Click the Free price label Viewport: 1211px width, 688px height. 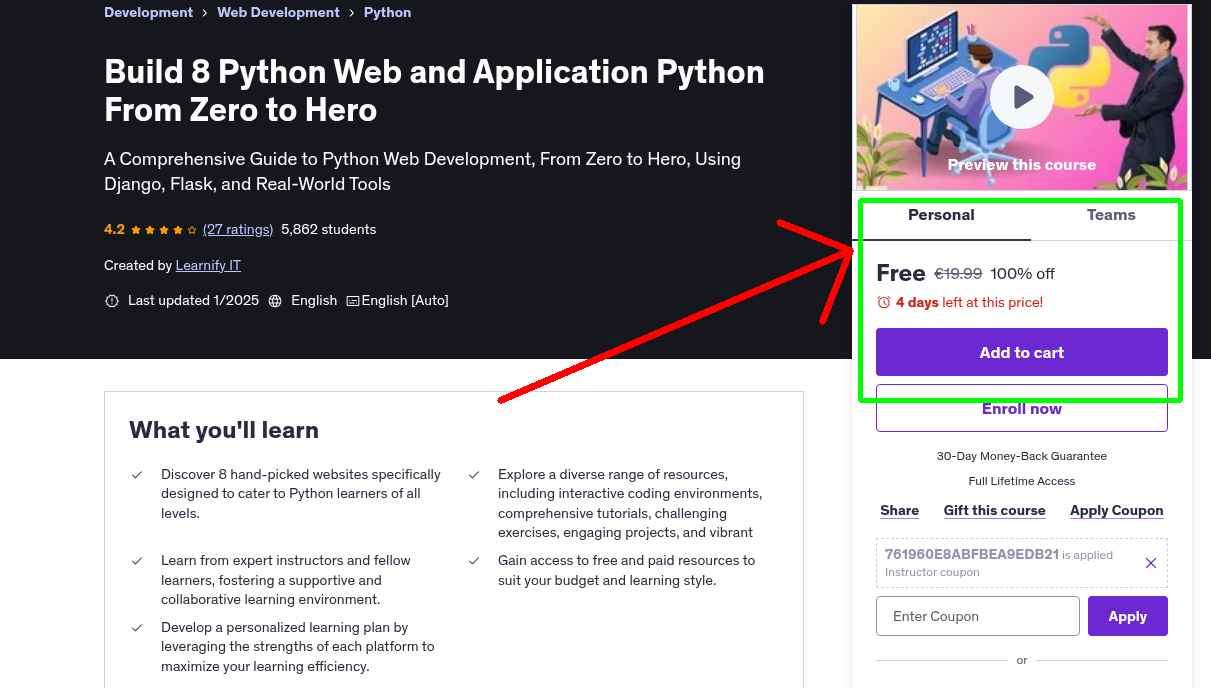901,274
